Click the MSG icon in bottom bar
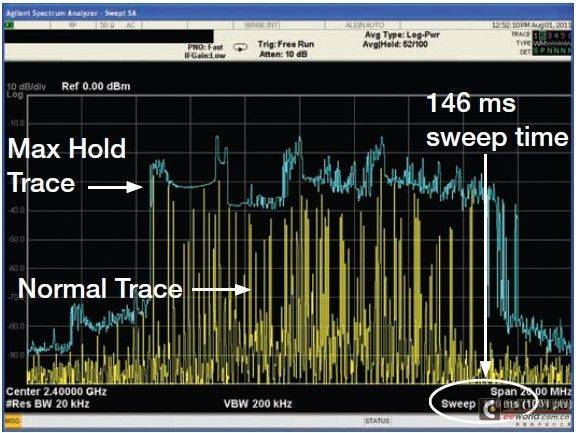This screenshot has height=433, width=576. tap(13, 421)
